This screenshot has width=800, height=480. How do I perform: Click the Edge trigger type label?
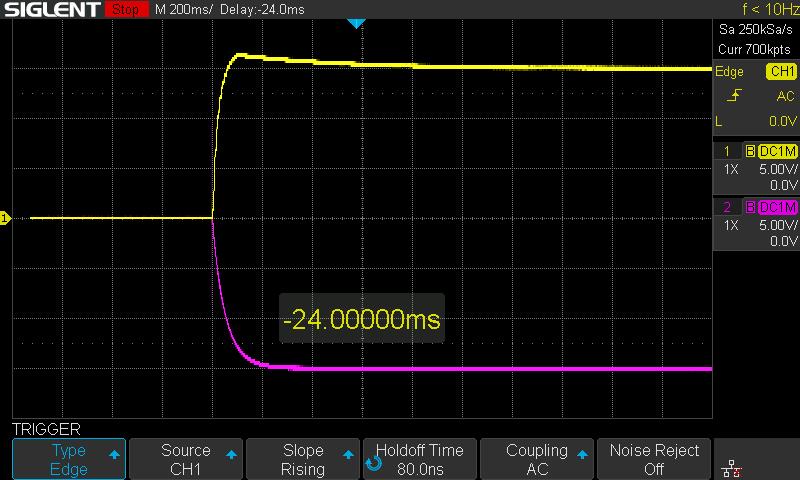[x=729, y=72]
